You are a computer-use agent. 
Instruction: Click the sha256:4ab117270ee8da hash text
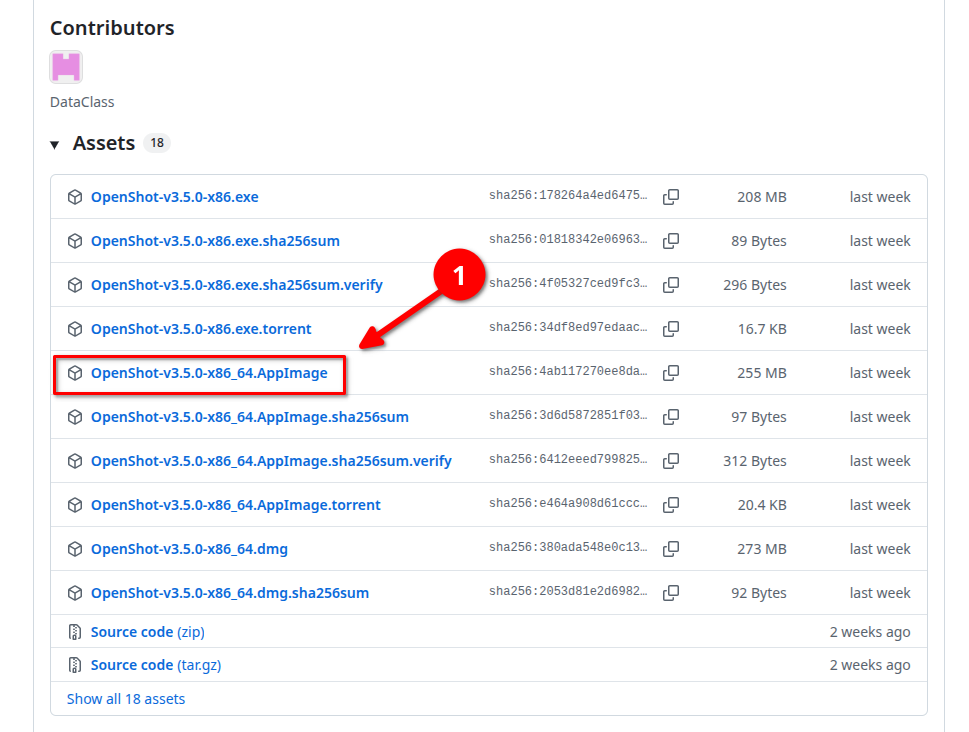(568, 372)
